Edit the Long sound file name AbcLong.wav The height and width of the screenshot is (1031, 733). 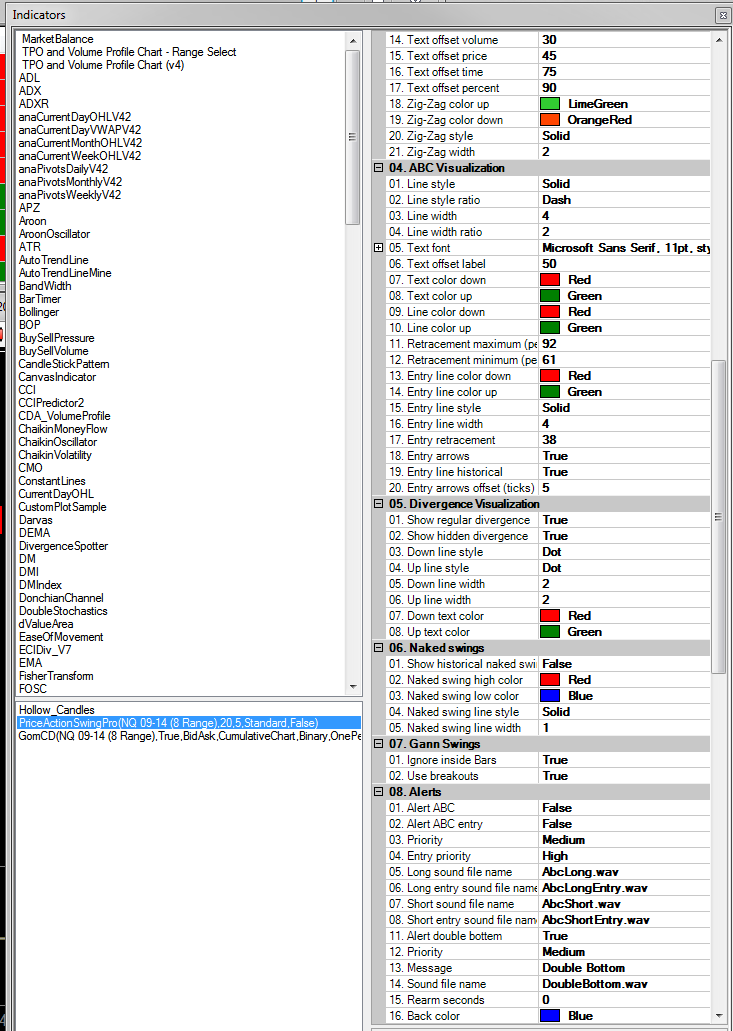tap(624, 872)
